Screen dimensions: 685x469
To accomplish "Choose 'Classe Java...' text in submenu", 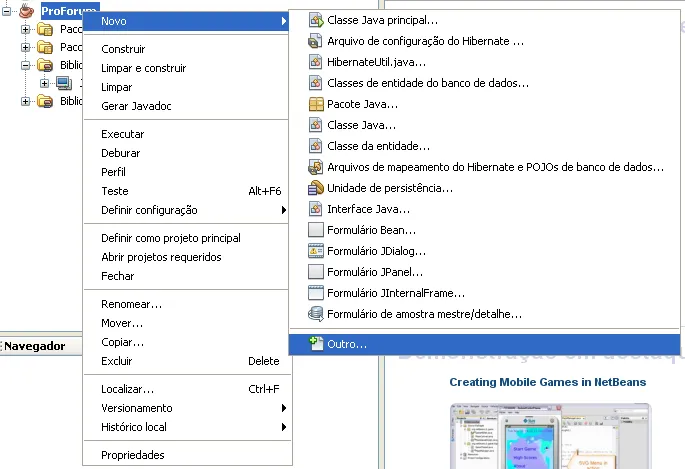I will (x=361, y=125).
